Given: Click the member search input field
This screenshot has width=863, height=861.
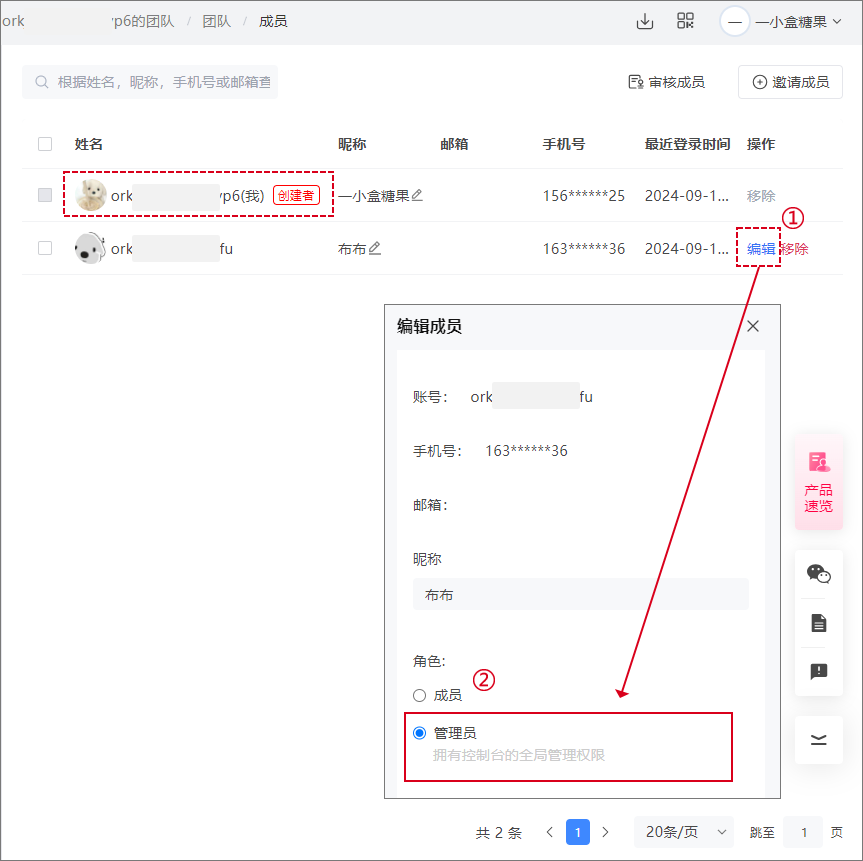Looking at the screenshot, I should pyautogui.click(x=150, y=82).
